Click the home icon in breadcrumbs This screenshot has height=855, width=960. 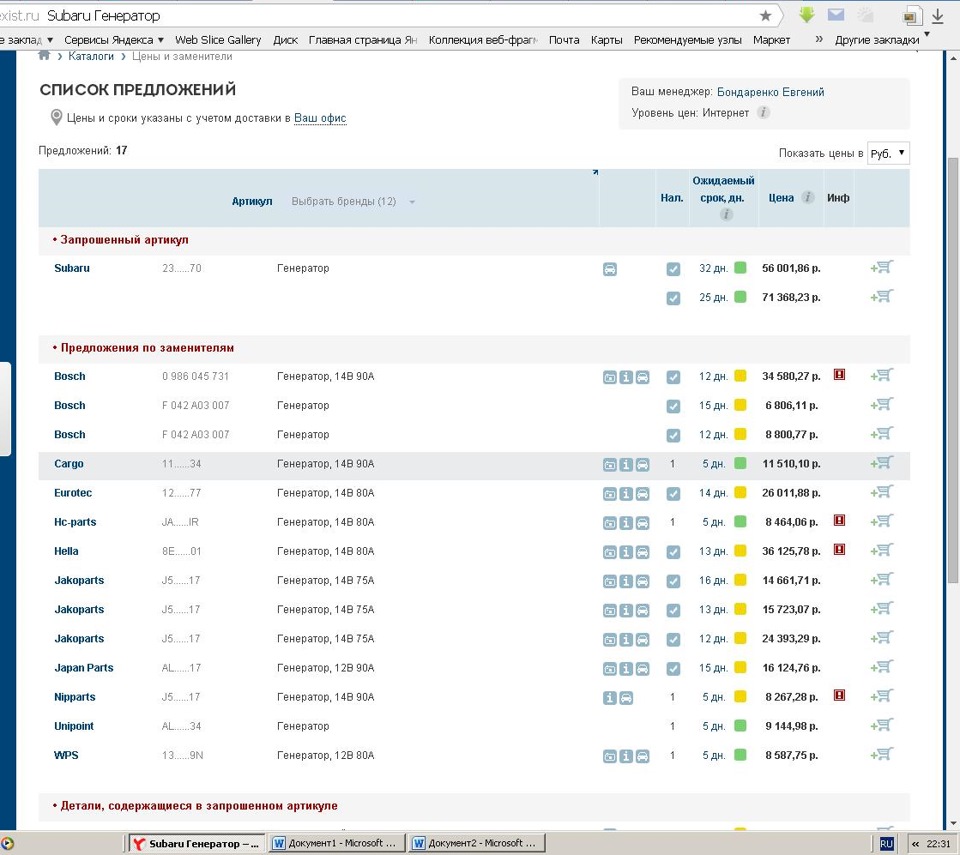point(44,56)
